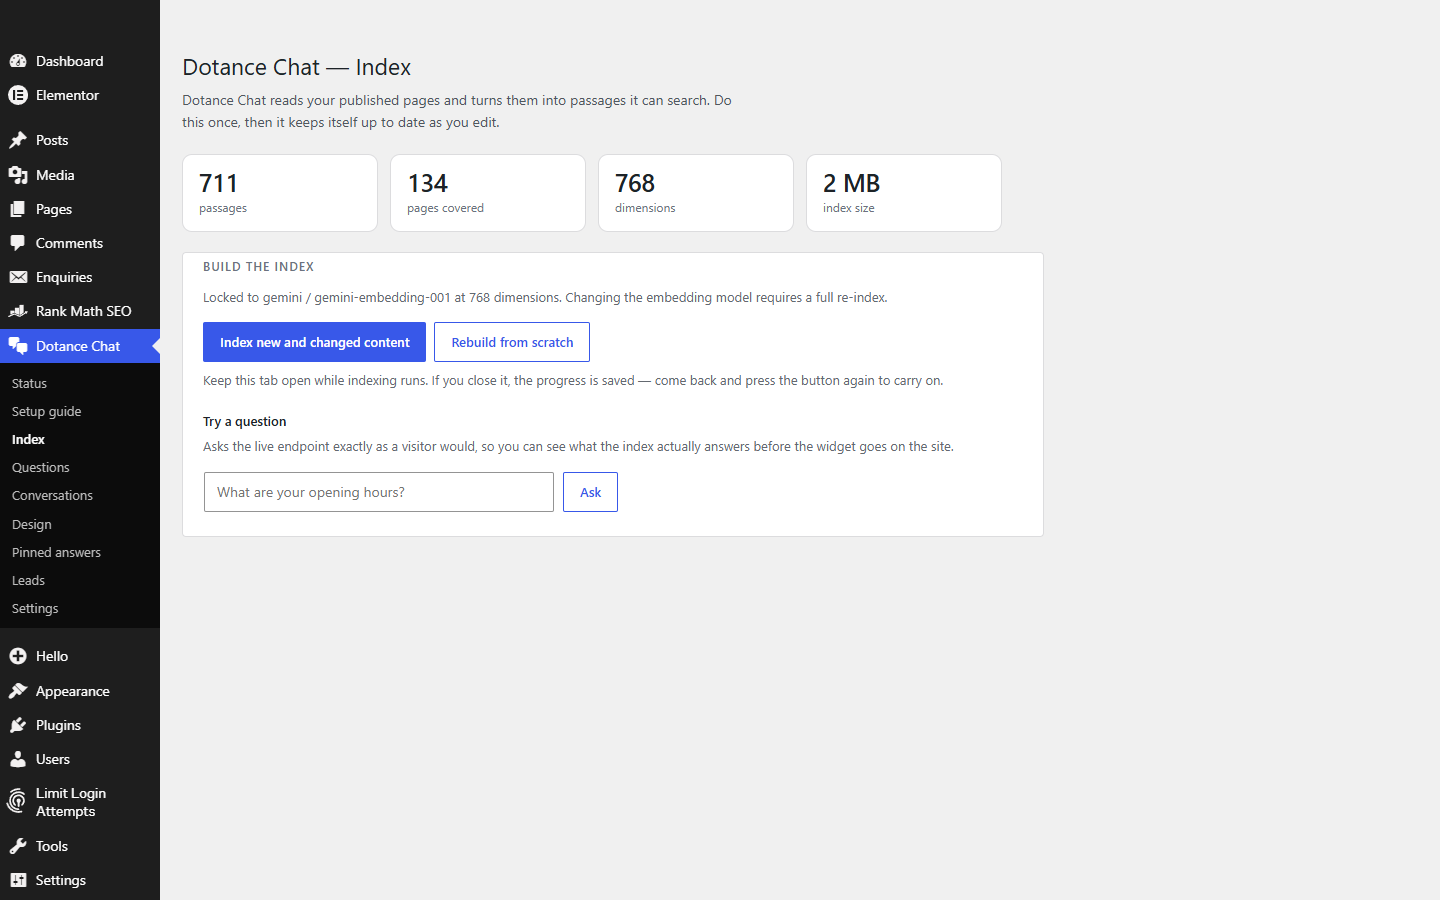Click the 'Asks the live endpoint' description text
Viewport: 1440px width, 900px height.
click(578, 447)
